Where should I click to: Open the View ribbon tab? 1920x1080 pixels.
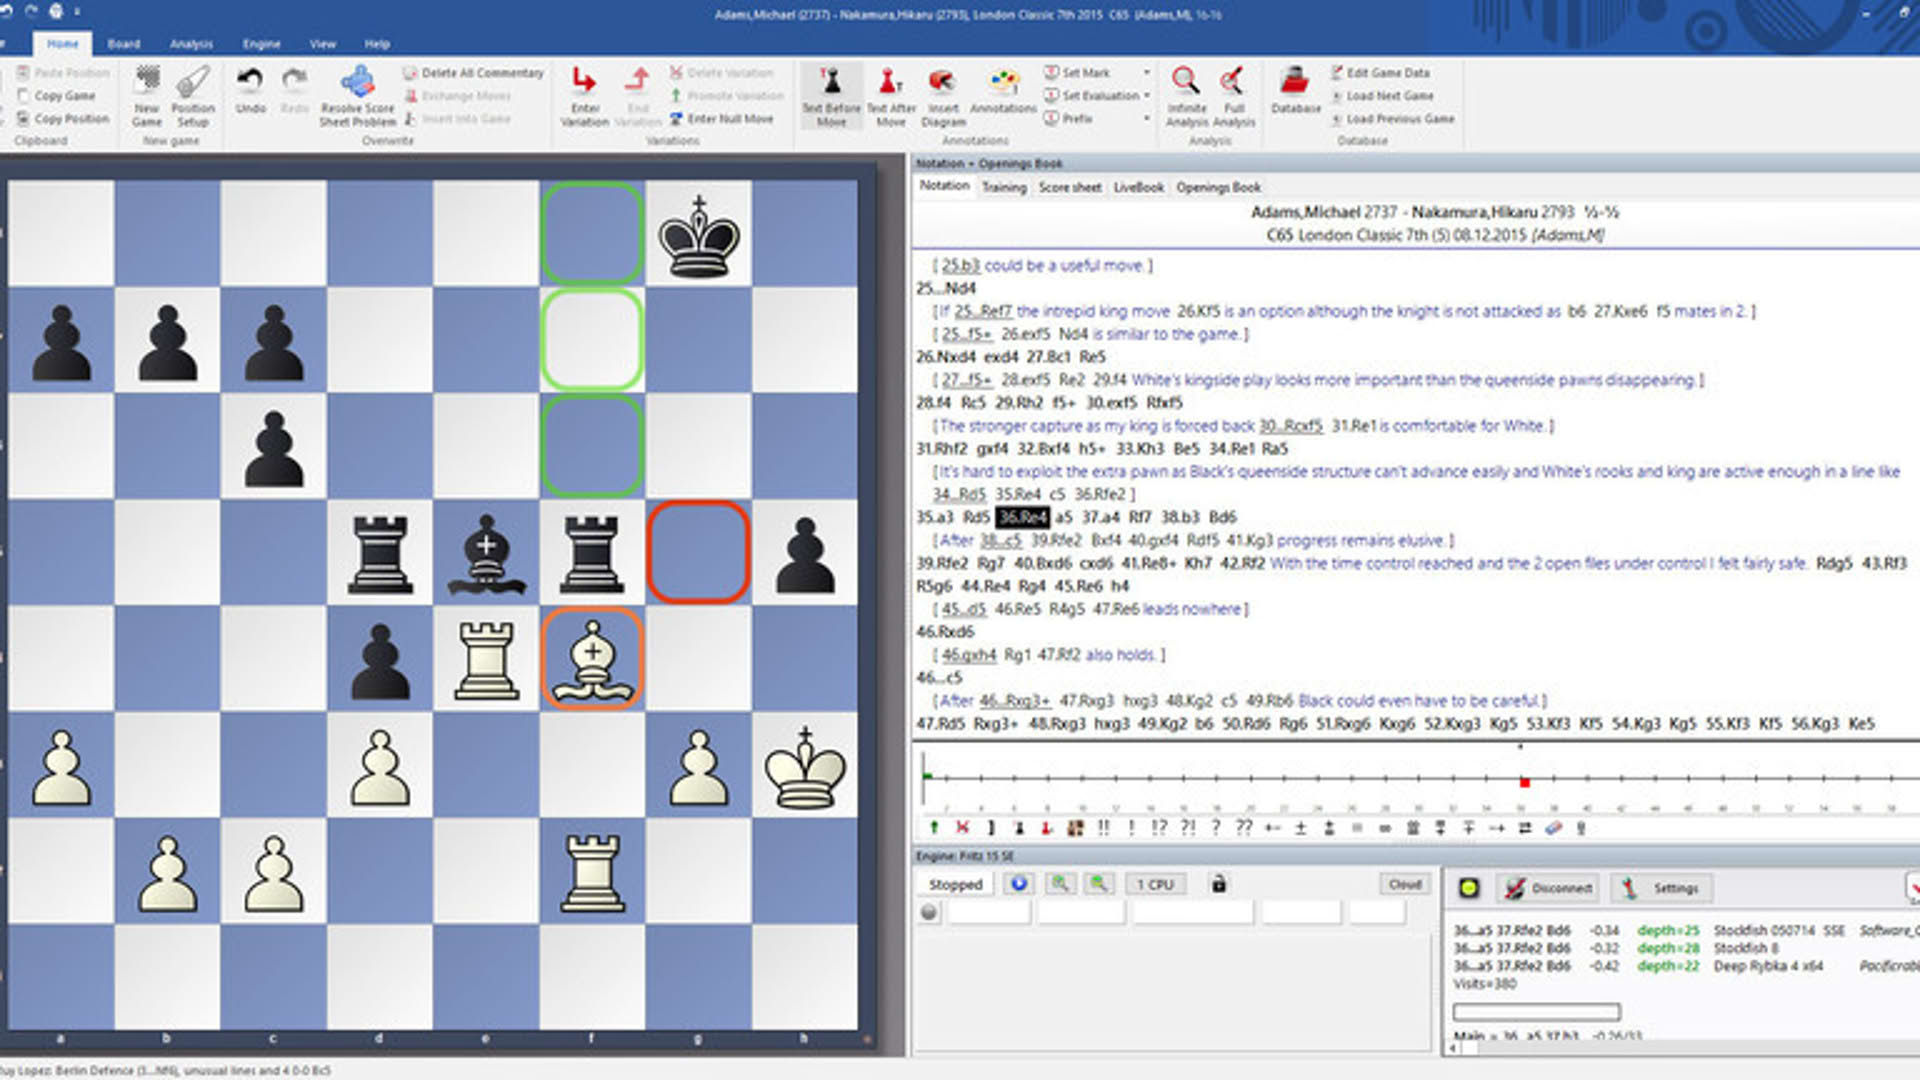(x=322, y=44)
